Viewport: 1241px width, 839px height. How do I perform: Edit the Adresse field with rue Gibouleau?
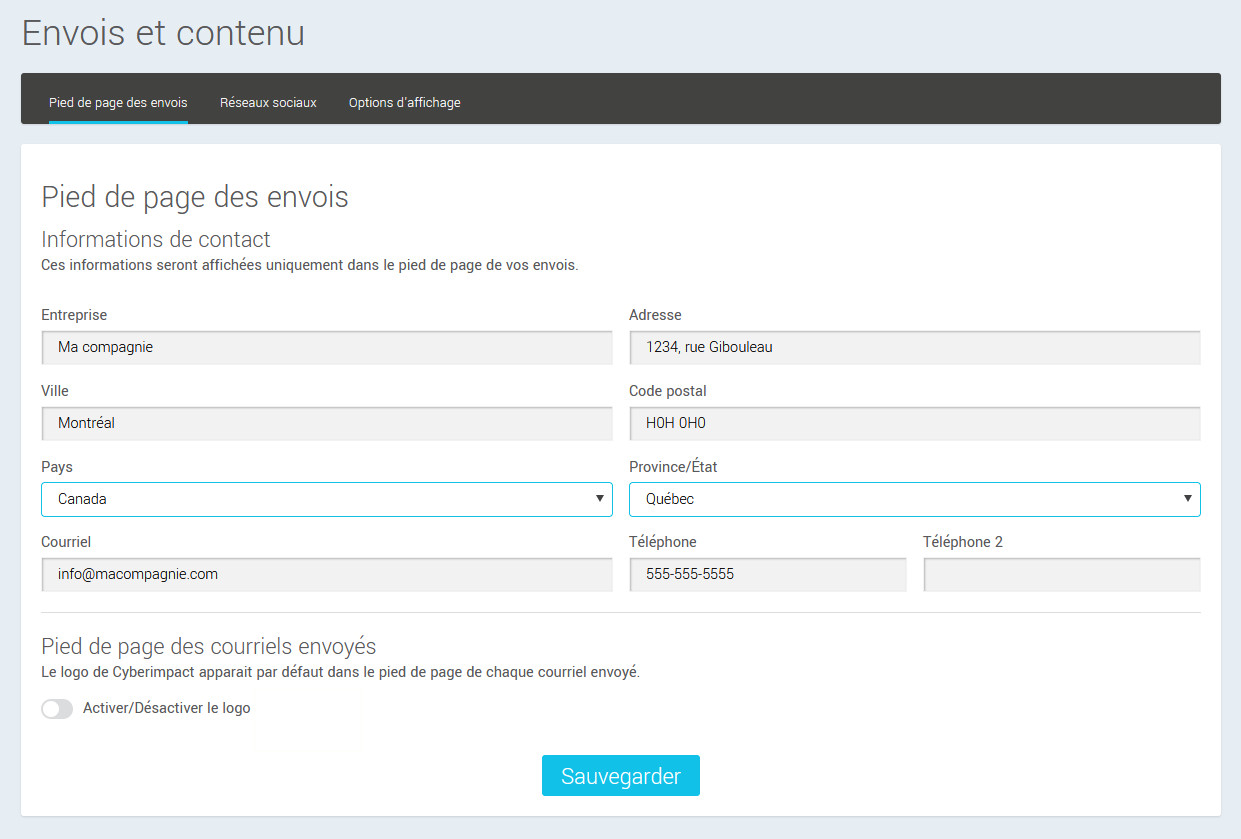[x=914, y=347]
